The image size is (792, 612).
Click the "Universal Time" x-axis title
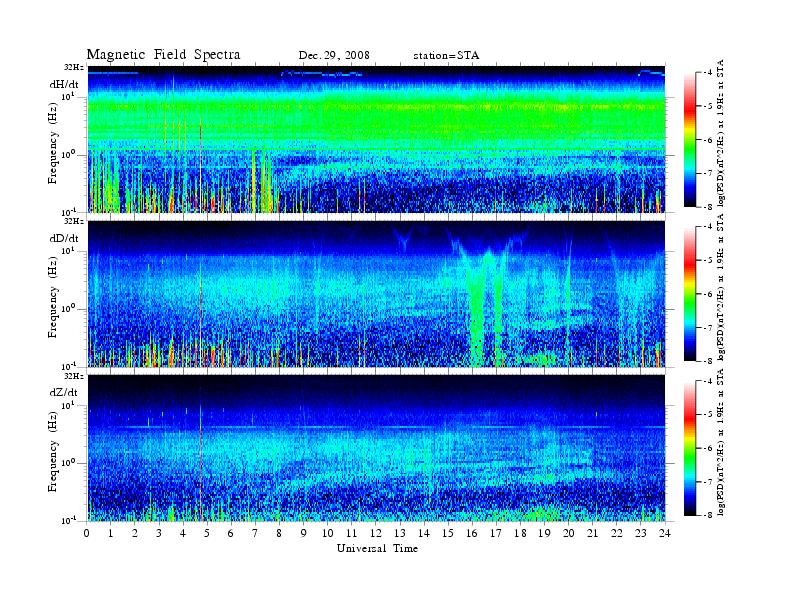coord(377,548)
